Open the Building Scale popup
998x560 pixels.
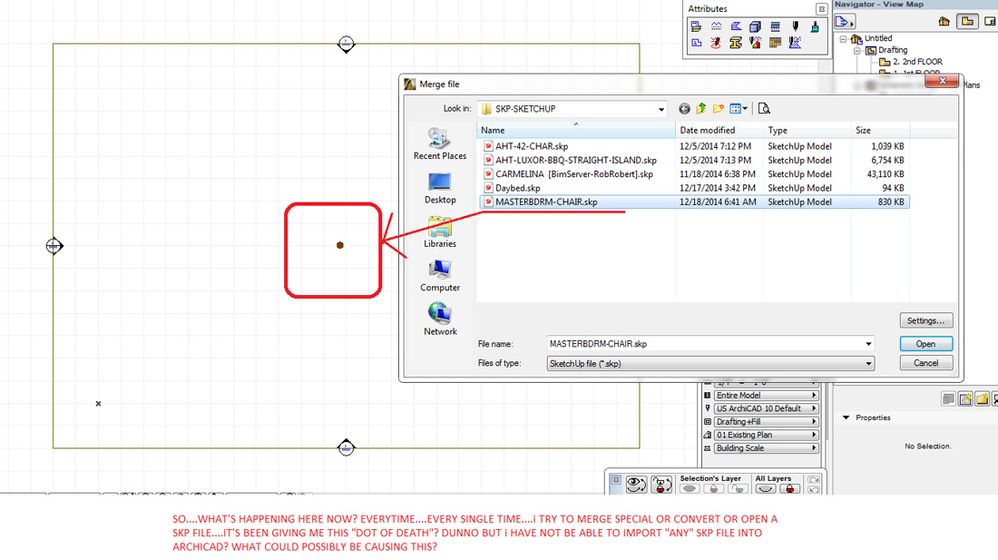(766, 448)
